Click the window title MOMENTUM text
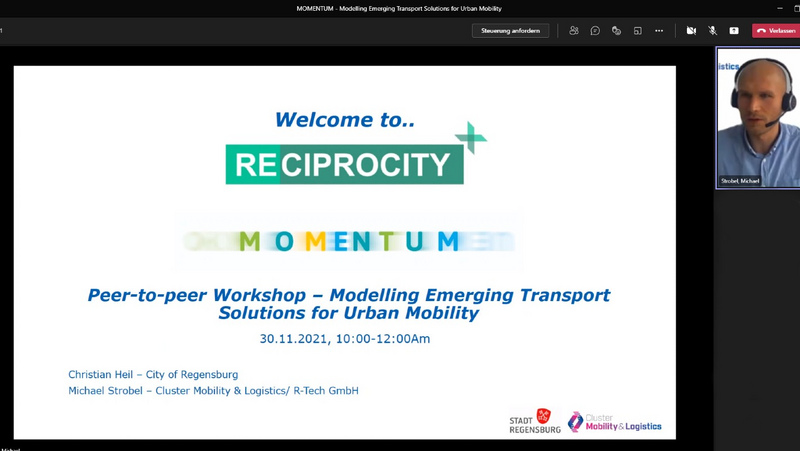800x451 pixels. coord(399,8)
